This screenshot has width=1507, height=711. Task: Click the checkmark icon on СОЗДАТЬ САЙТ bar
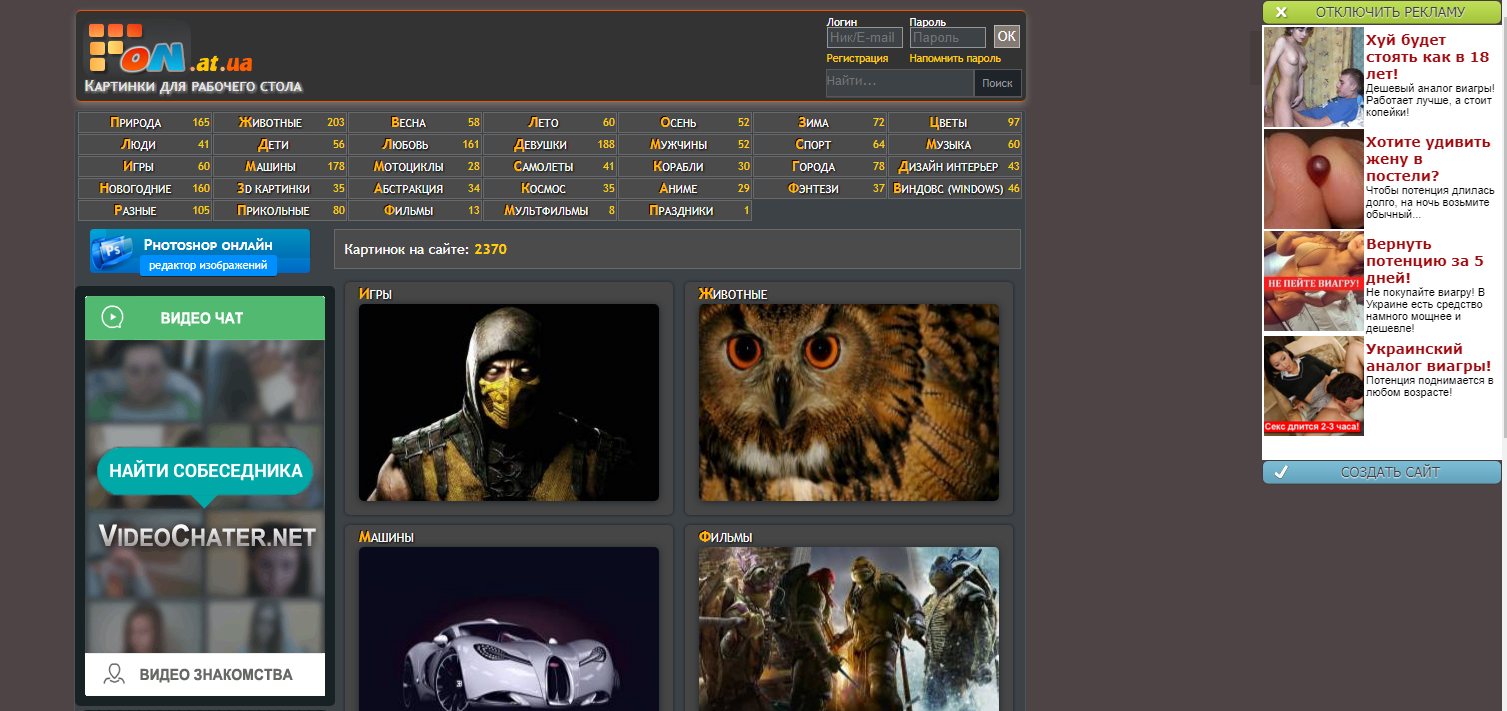(x=1281, y=472)
